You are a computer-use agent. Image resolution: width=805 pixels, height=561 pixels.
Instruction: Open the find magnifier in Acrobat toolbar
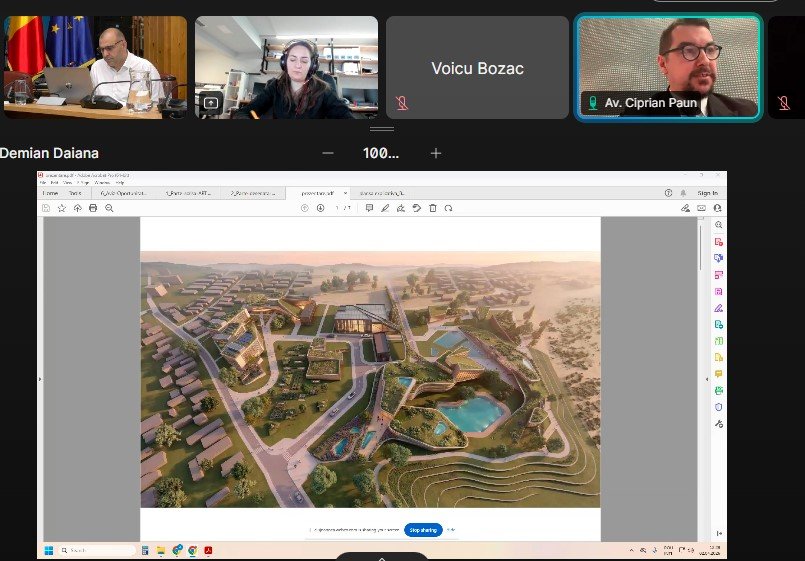(x=109, y=208)
